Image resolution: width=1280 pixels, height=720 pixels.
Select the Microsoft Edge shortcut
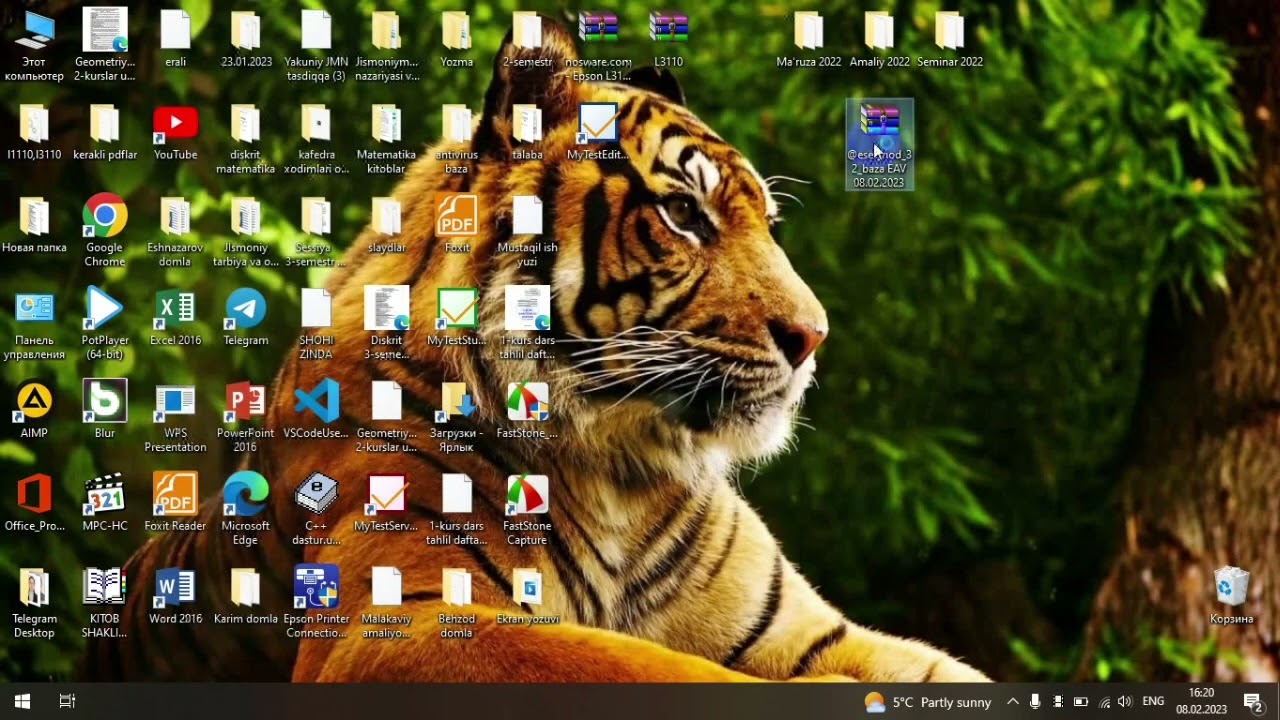pos(246,511)
